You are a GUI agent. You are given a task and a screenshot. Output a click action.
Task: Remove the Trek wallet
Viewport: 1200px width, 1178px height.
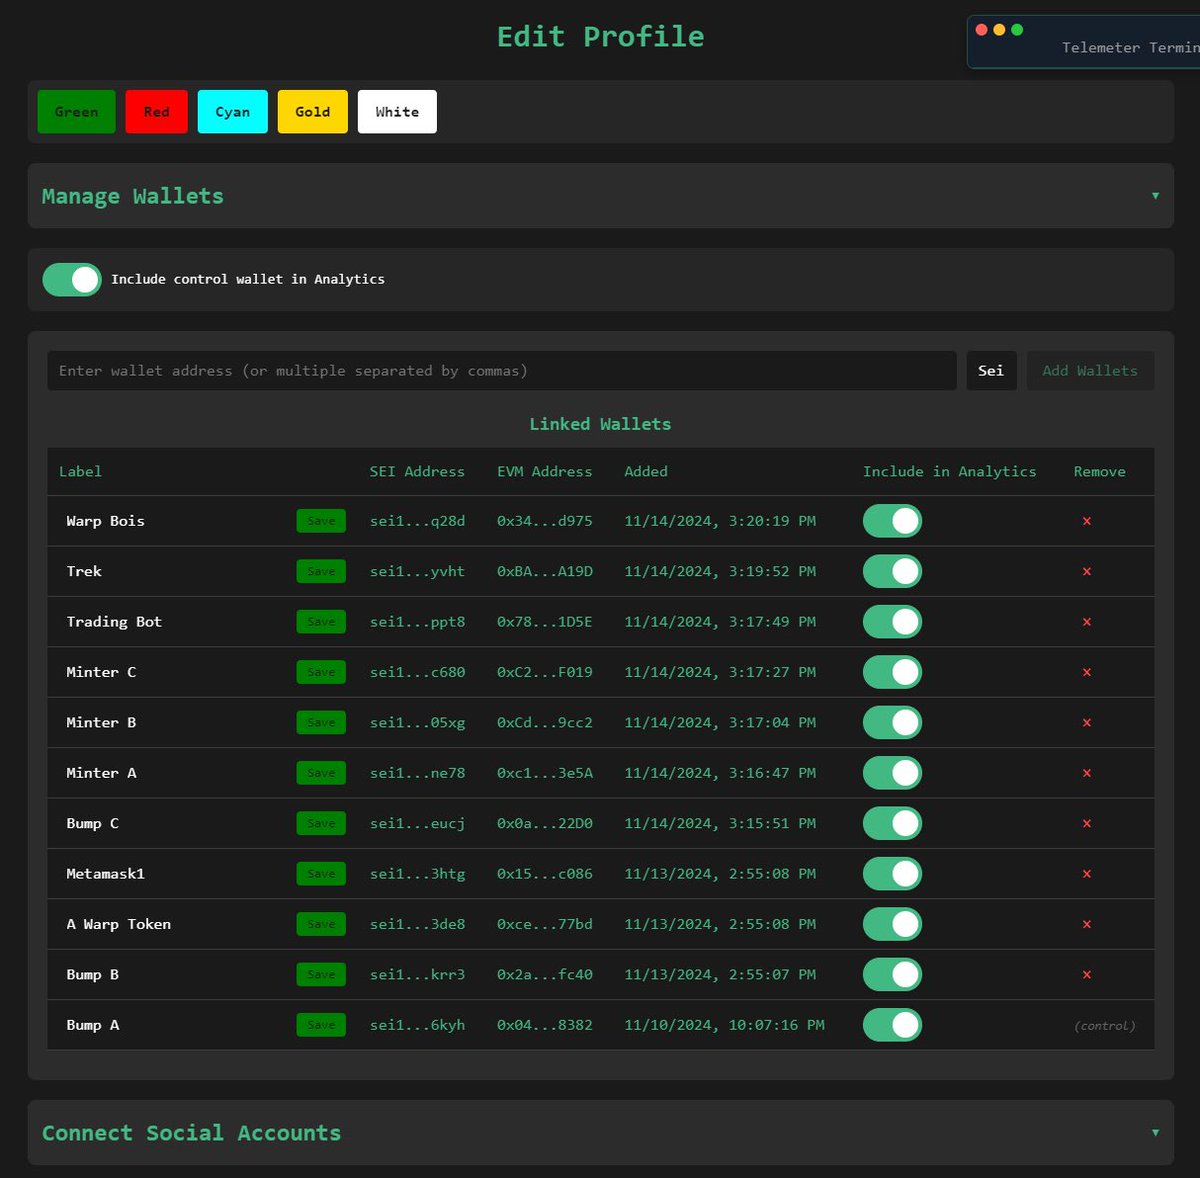1086,571
